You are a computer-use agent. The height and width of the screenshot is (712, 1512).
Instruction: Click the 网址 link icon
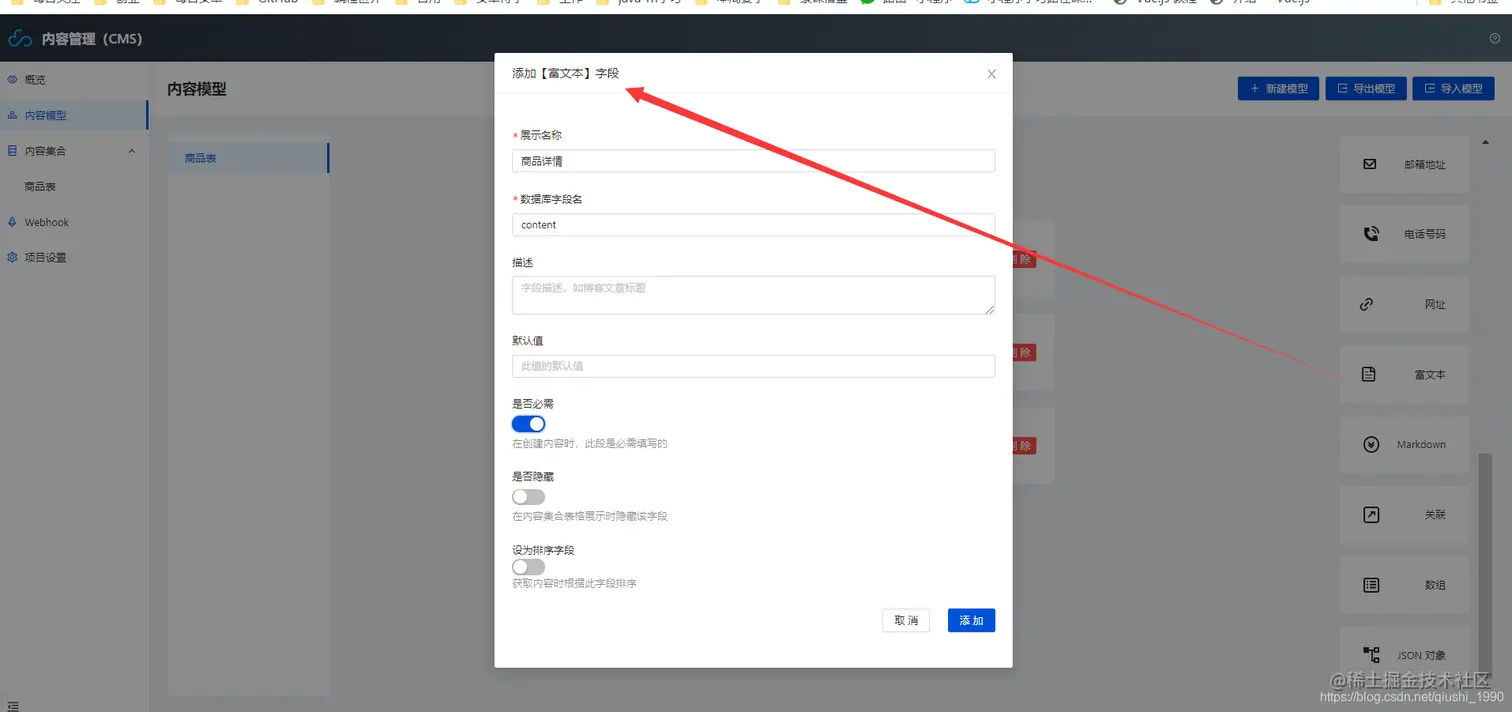point(1367,304)
